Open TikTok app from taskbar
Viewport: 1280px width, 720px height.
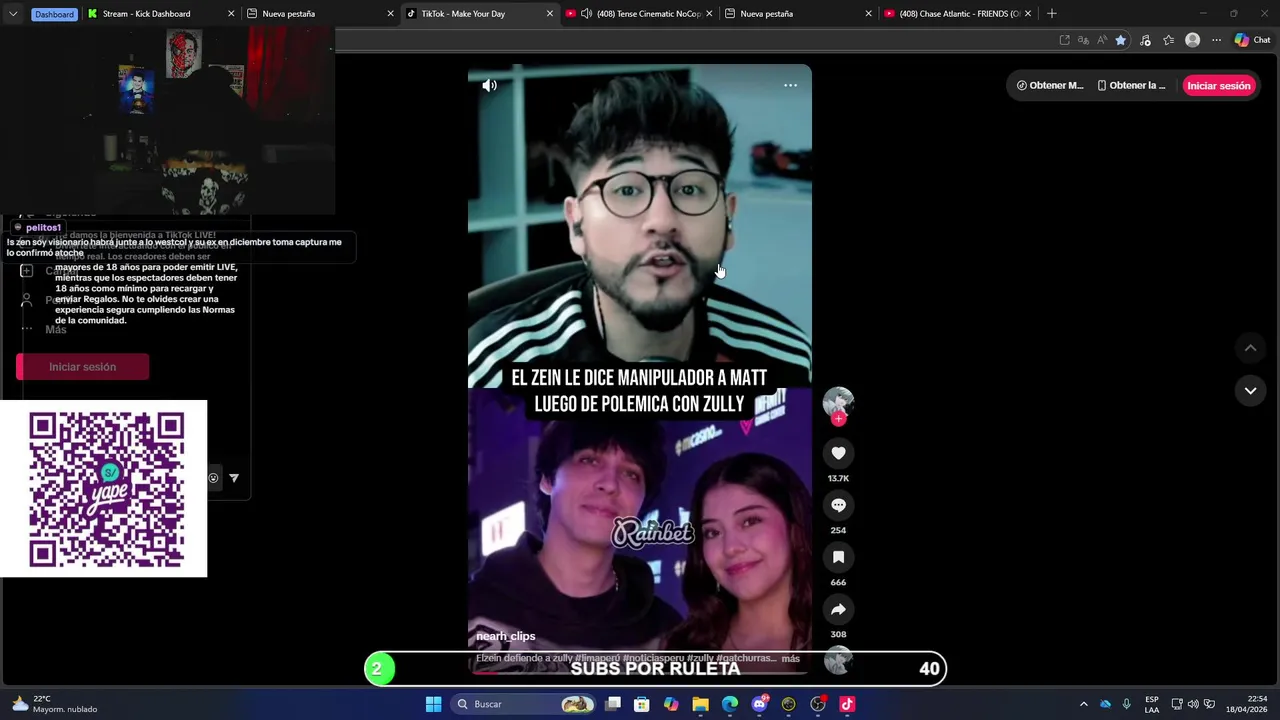pos(847,704)
